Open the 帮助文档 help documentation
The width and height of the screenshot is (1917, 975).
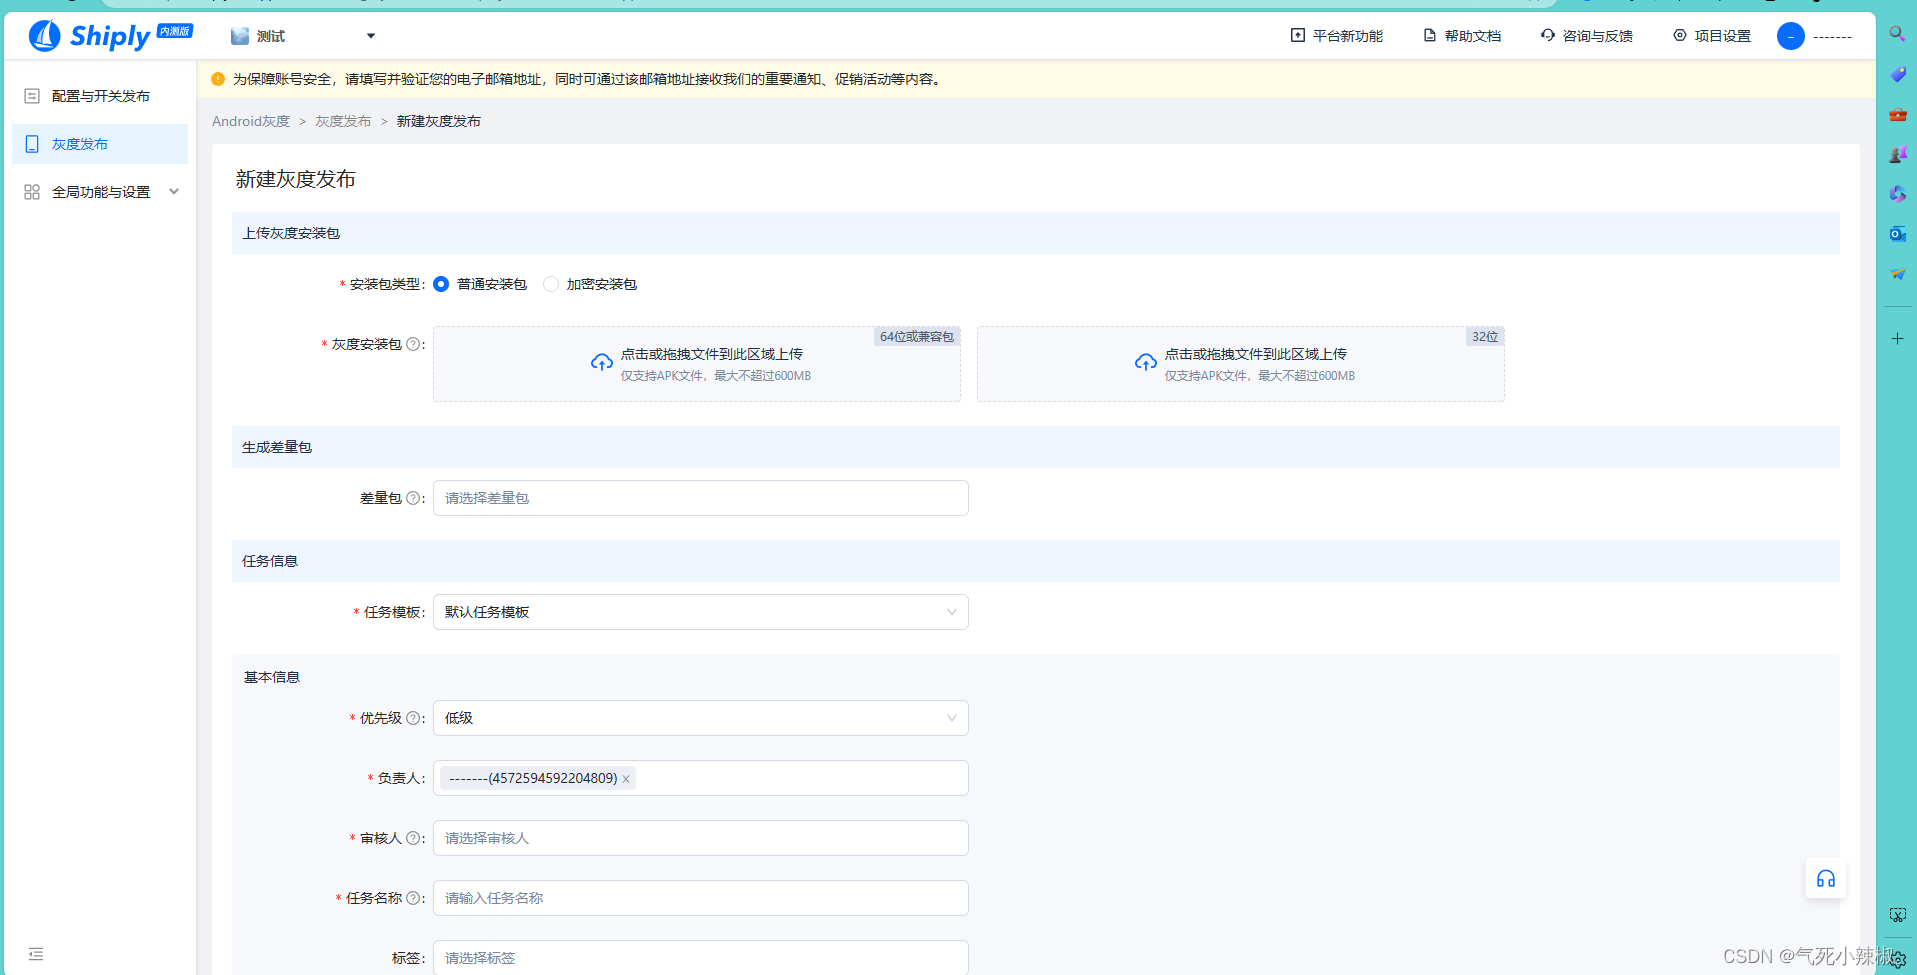[x=1461, y=35]
